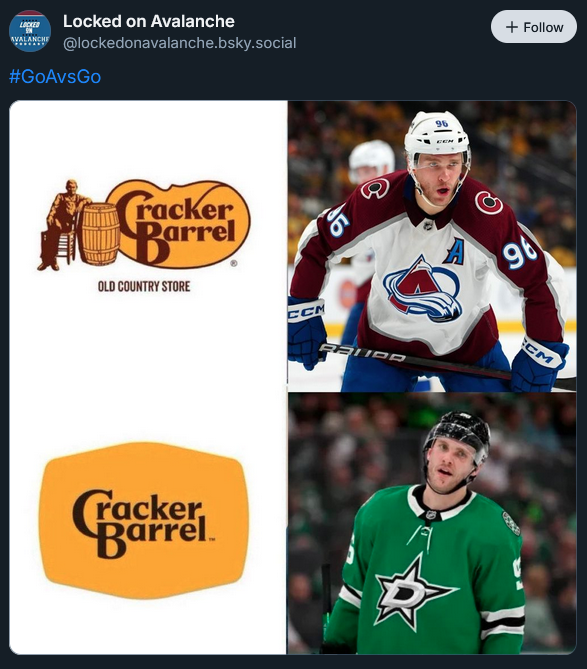
Task: Click the CCM logo on the white helmet
Action: pos(445,141)
